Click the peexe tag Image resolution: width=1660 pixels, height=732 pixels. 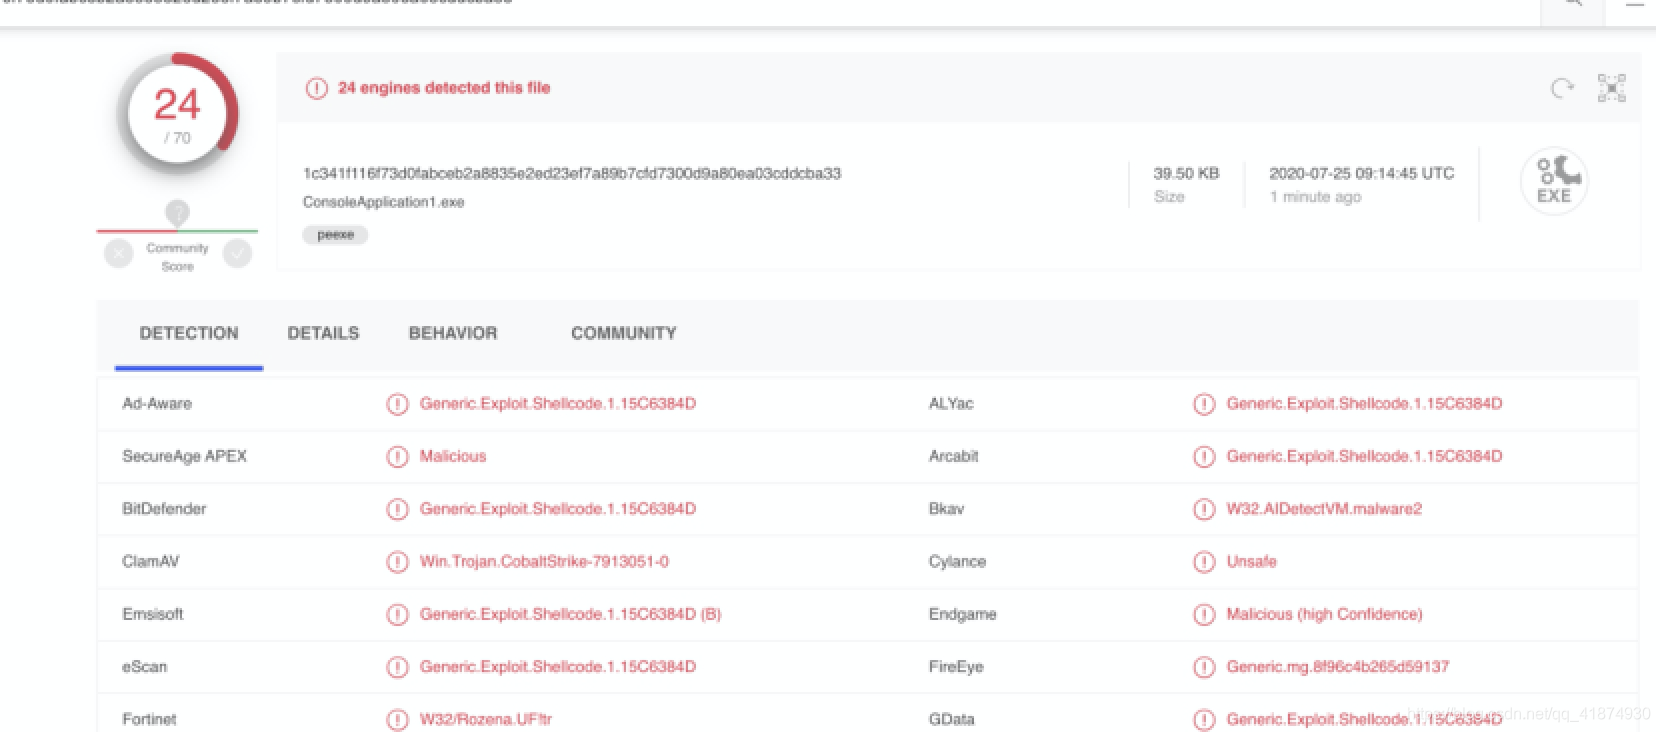(335, 235)
